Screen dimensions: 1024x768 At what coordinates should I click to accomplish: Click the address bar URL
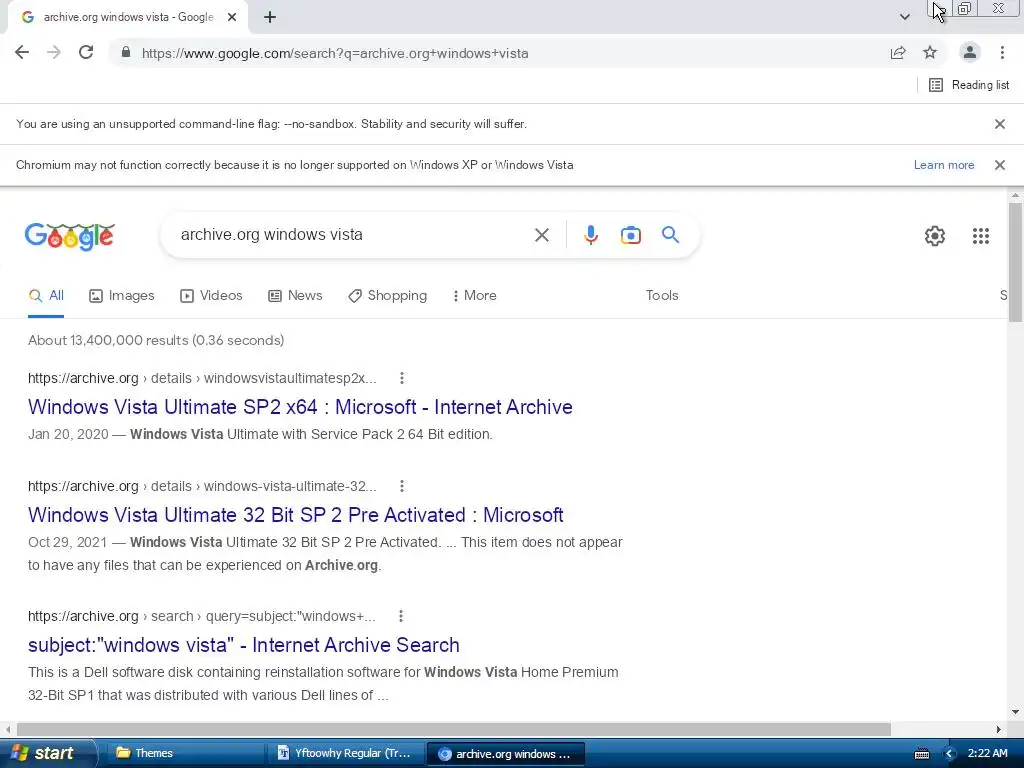click(335, 54)
